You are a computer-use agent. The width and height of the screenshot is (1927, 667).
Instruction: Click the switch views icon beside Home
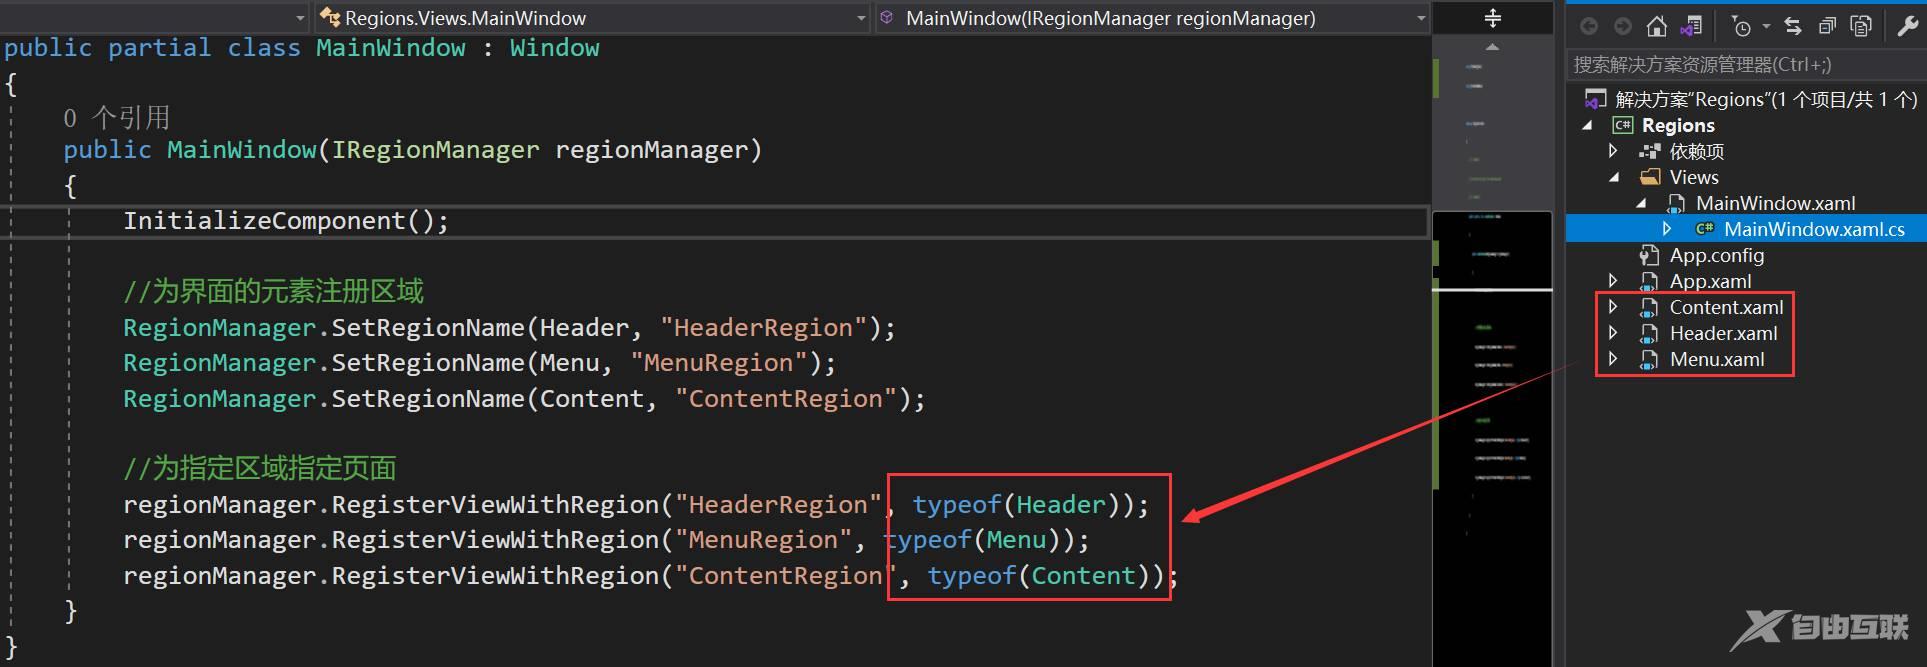coord(1691,26)
